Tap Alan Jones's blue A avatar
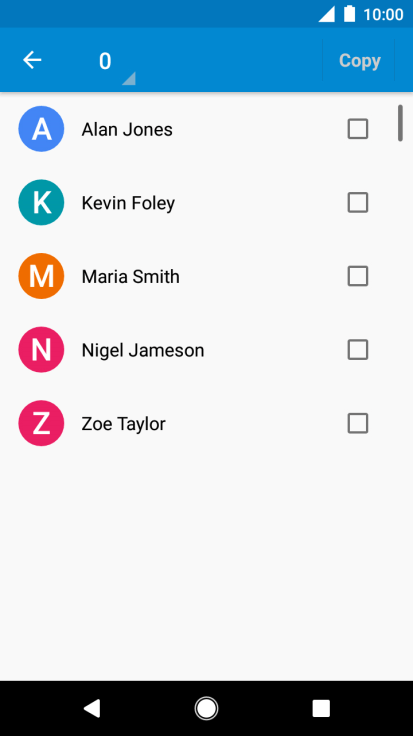Image resolution: width=413 pixels, height=736 pixels. coord(41,129)
